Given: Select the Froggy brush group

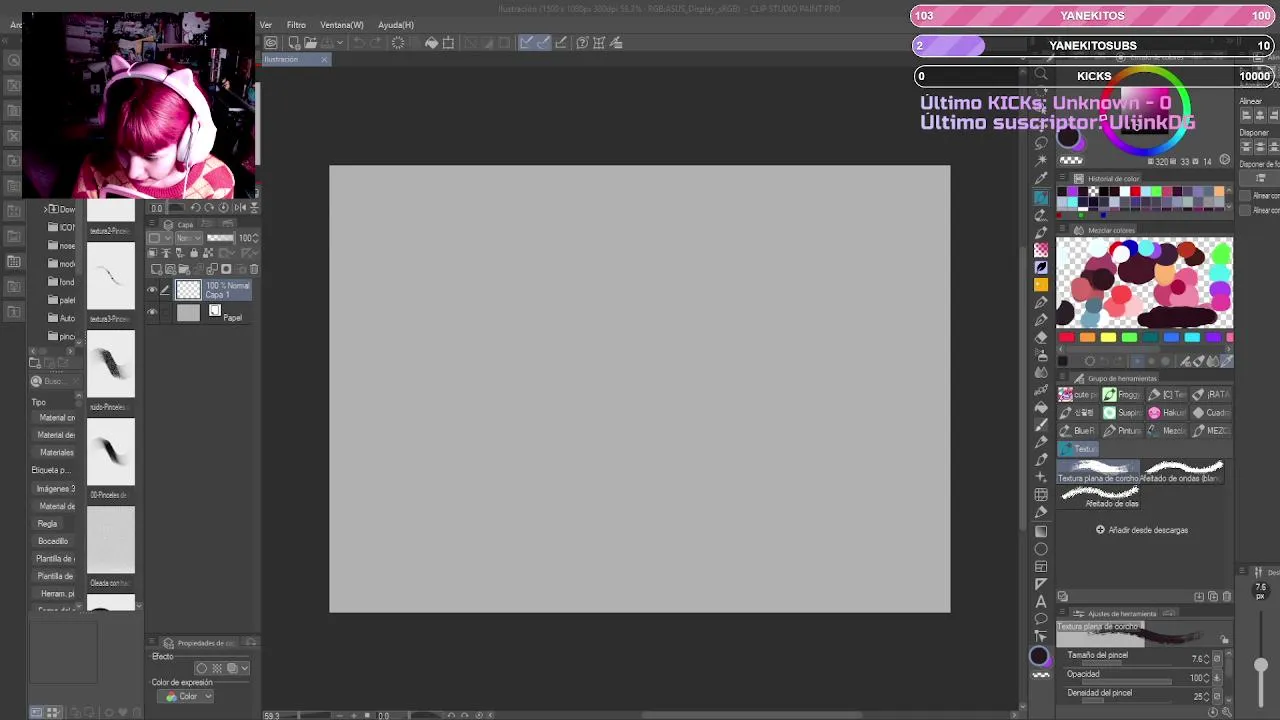Looking at the screenshot, I should 1122,395.
